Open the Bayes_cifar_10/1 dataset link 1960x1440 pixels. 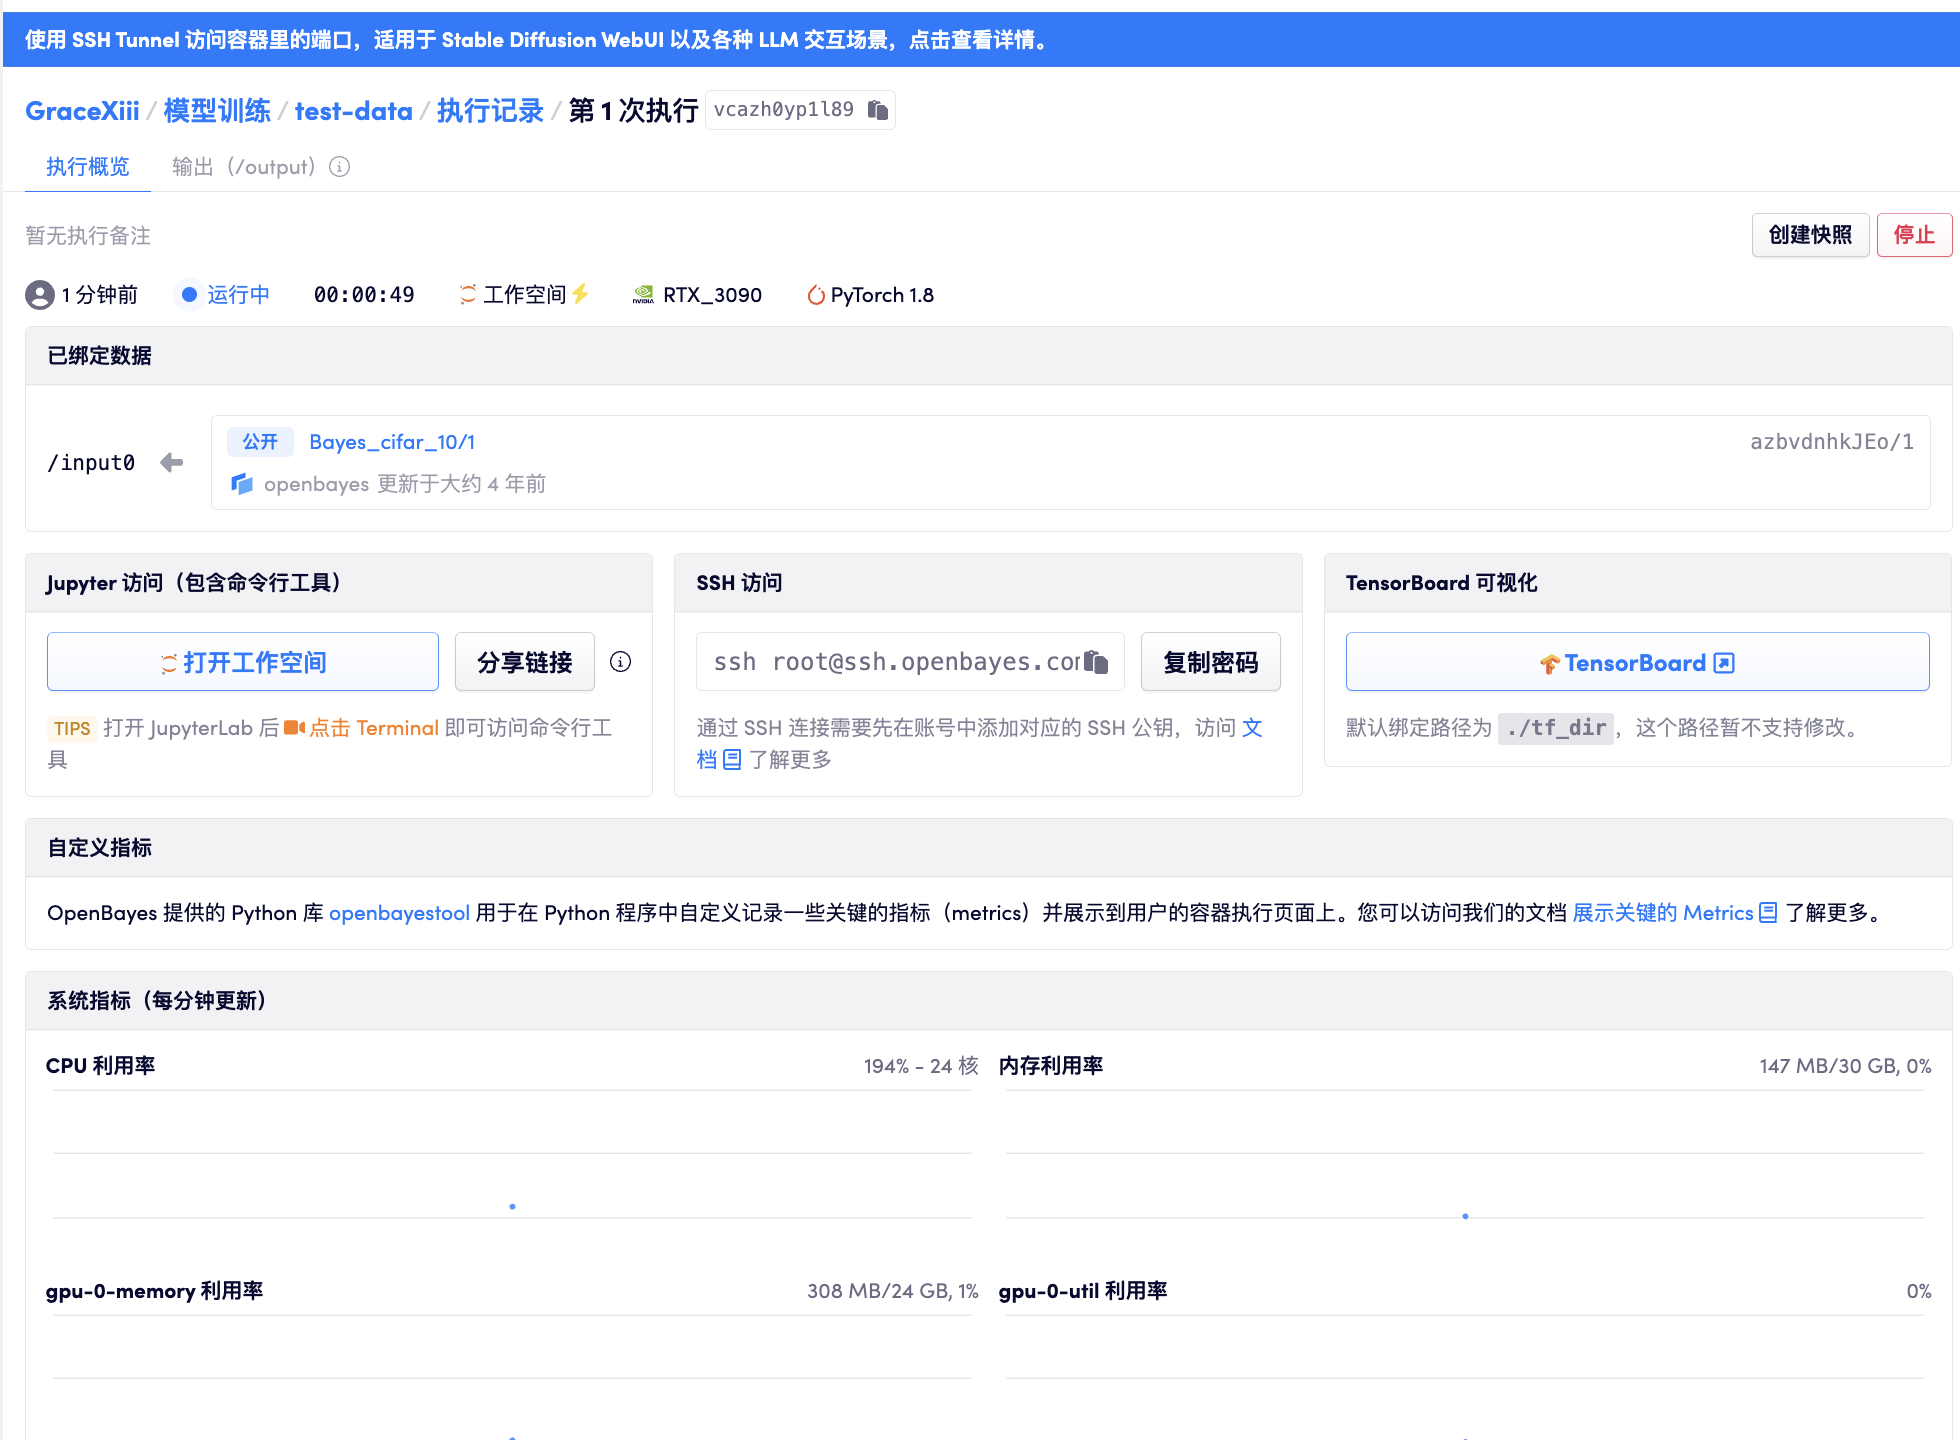click(392, 442)
